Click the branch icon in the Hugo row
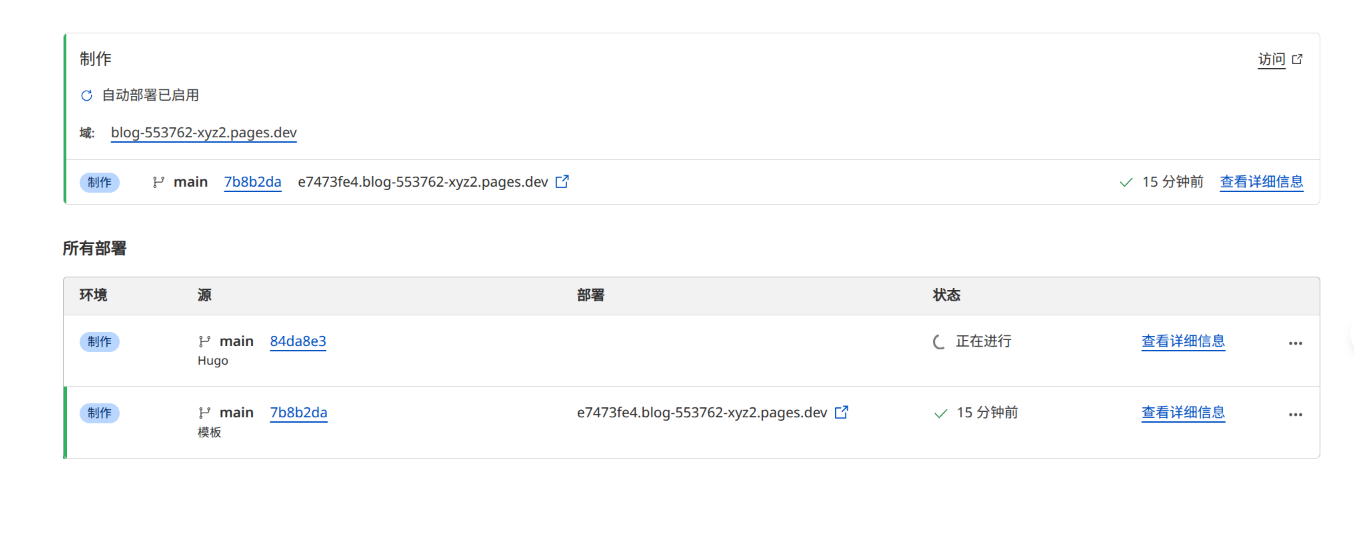Image resolution: width=1354 pixels, height=551 pixels. [204, 342]
